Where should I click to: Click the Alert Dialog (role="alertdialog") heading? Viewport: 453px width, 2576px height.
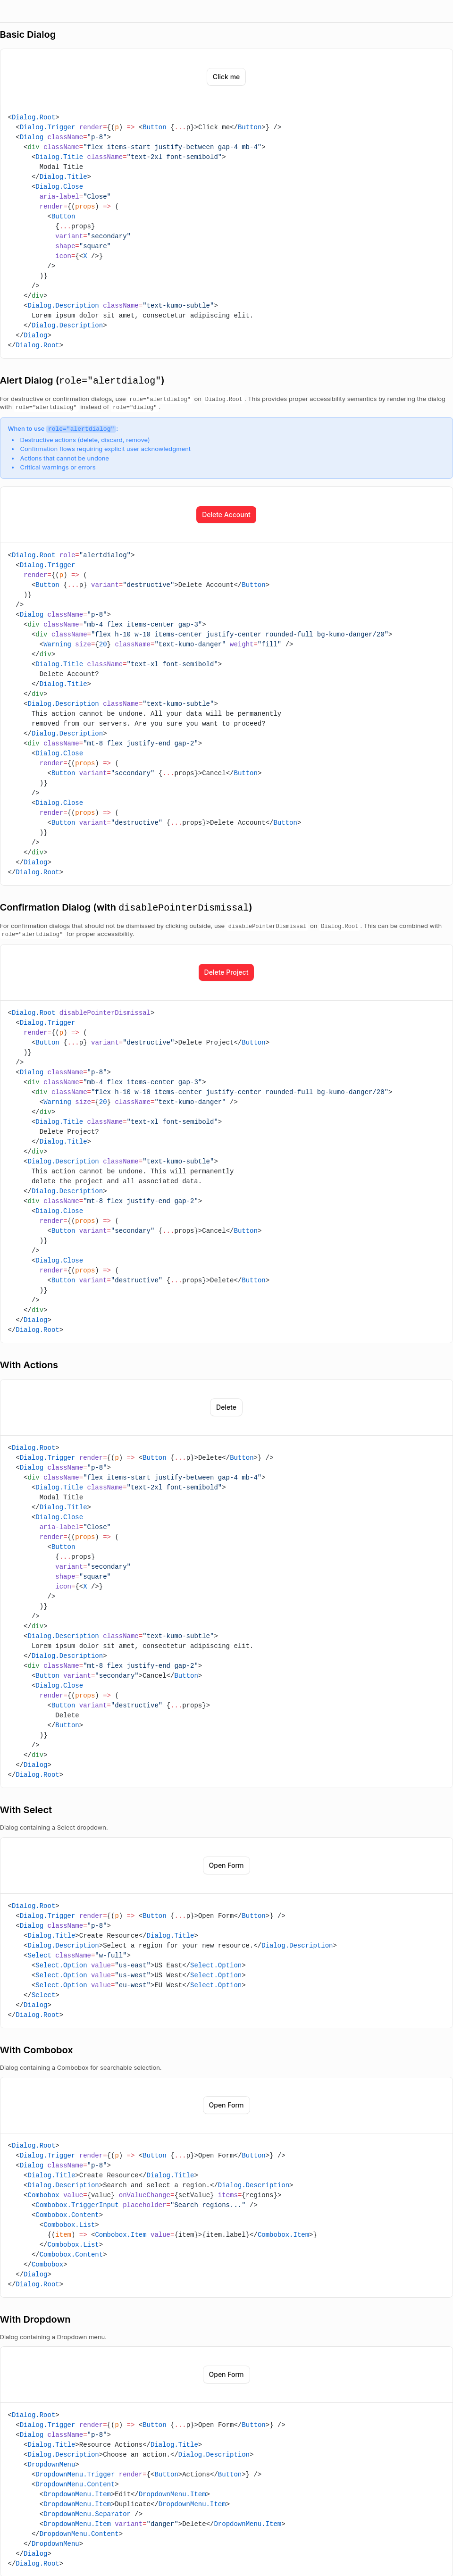[82, 381]
